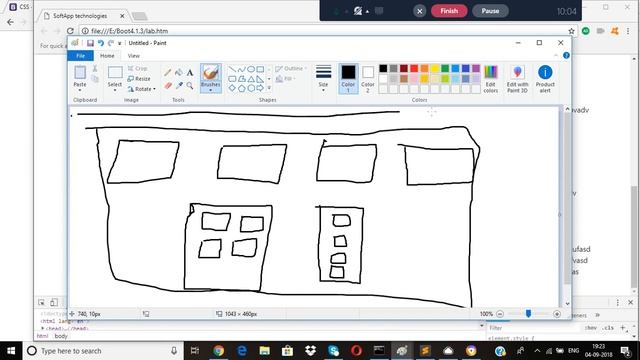The height and width of the screenshot is (360, 640).
Task: Click the zoom in plus button
Action: [x=557, y=314]
